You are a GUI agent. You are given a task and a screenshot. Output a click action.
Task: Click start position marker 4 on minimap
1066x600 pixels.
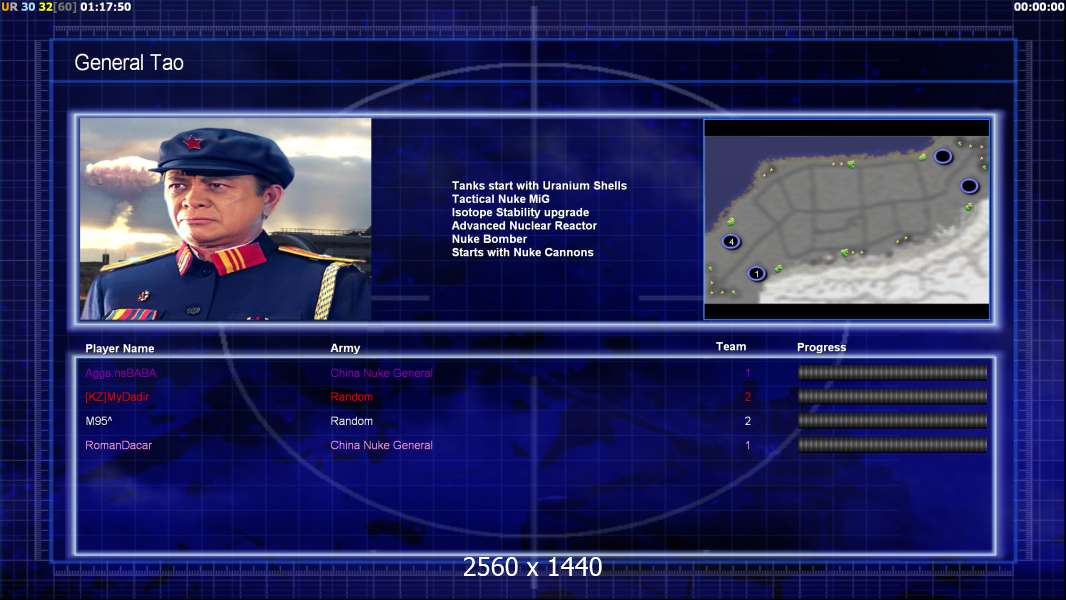[x=732, y=241]
